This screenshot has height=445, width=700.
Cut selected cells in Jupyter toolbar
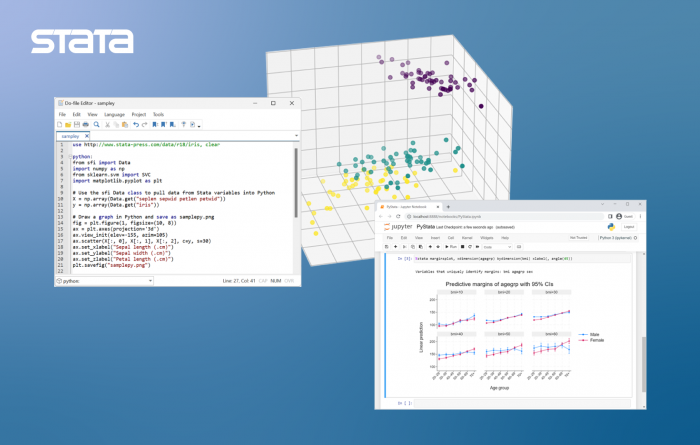(404, 247)
